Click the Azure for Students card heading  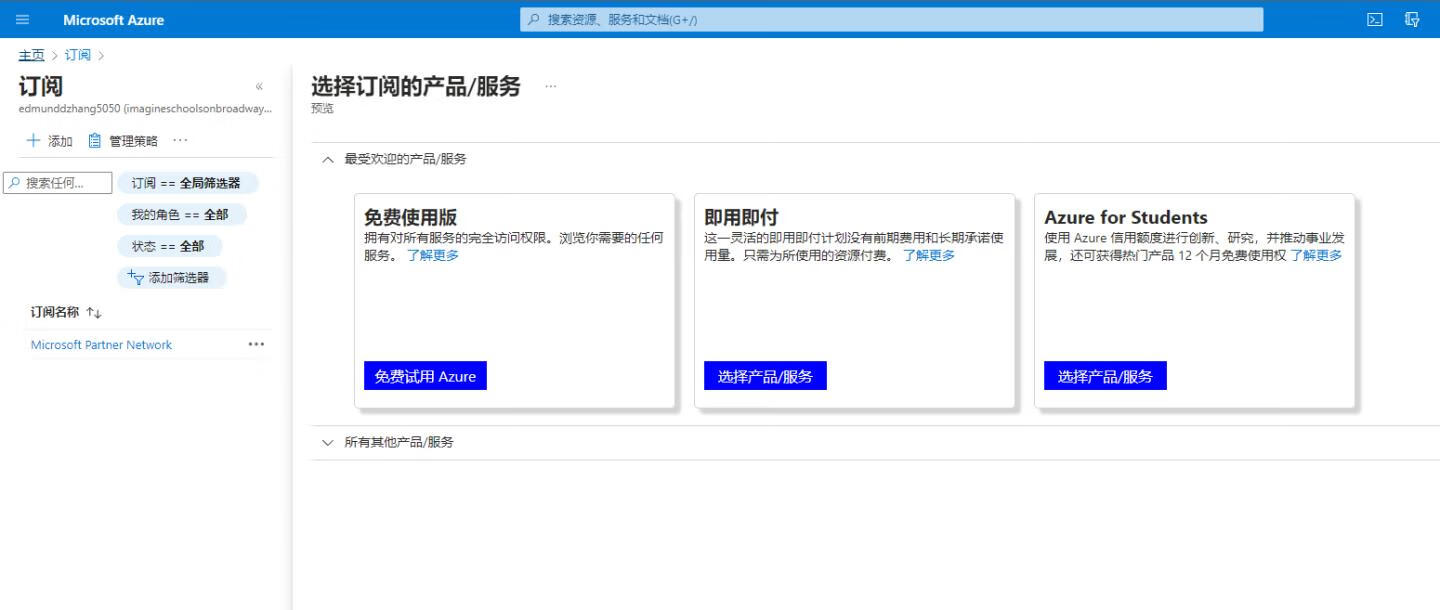click(x=1126, y=217)
